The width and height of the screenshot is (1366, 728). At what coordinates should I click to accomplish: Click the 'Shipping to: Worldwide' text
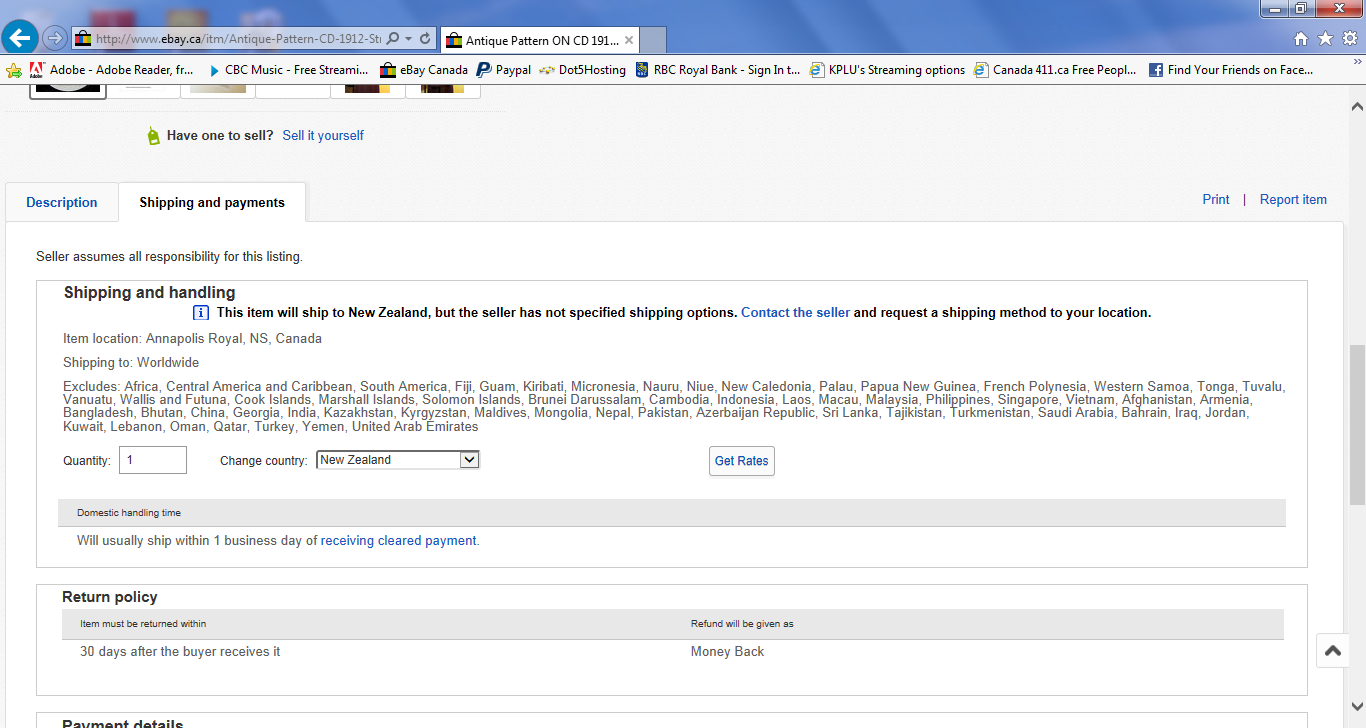coord(131,362)
